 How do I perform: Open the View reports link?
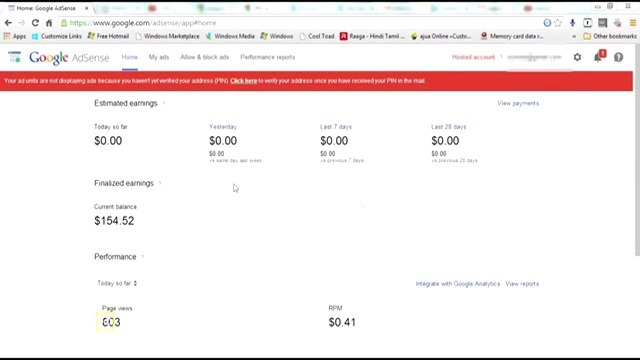point(522,284)
